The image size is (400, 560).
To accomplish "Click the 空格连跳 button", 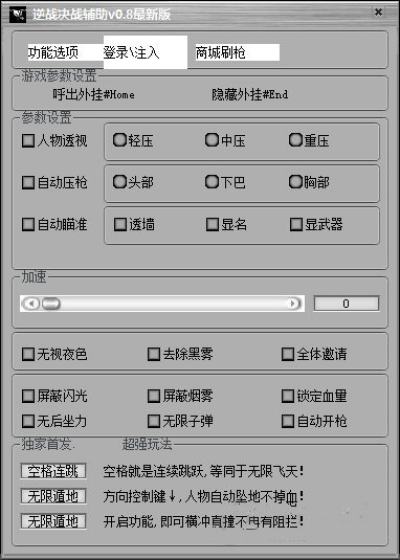I will tap(53, 471).
